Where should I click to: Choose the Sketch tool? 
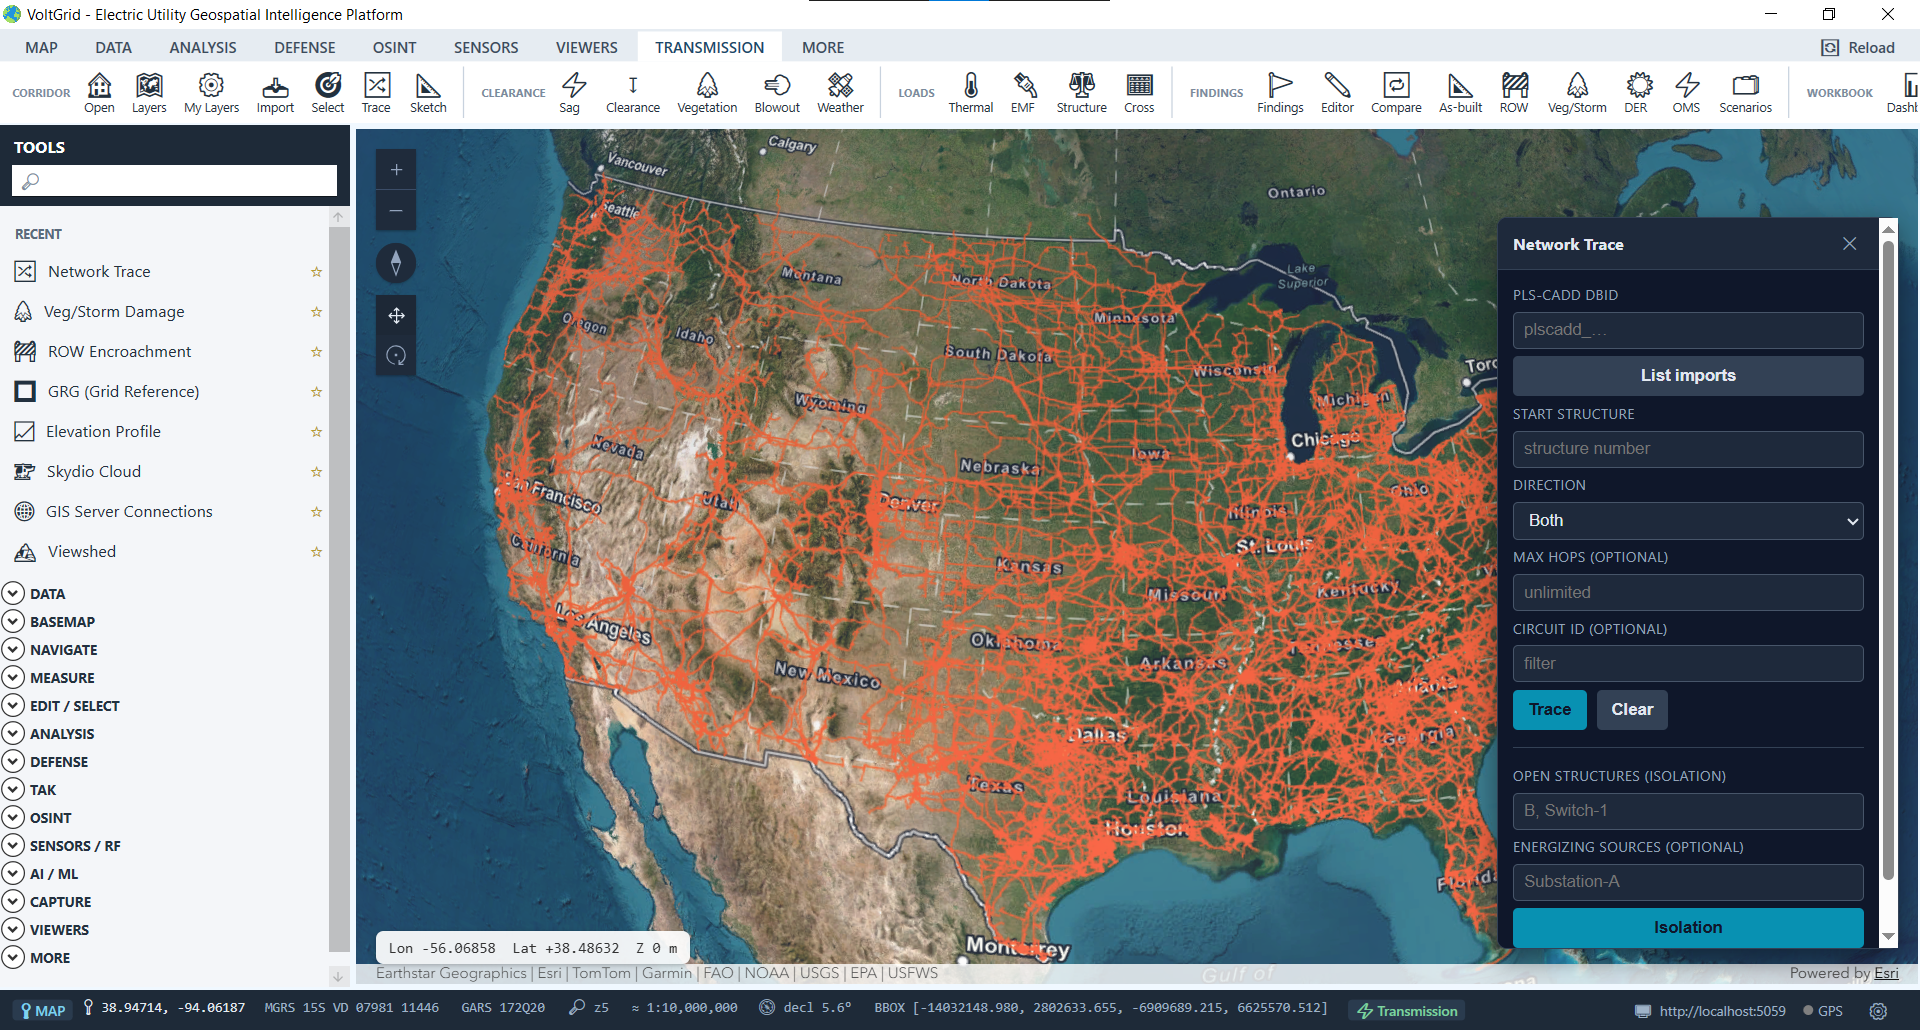pyautogui.click(x=428, y=93)
